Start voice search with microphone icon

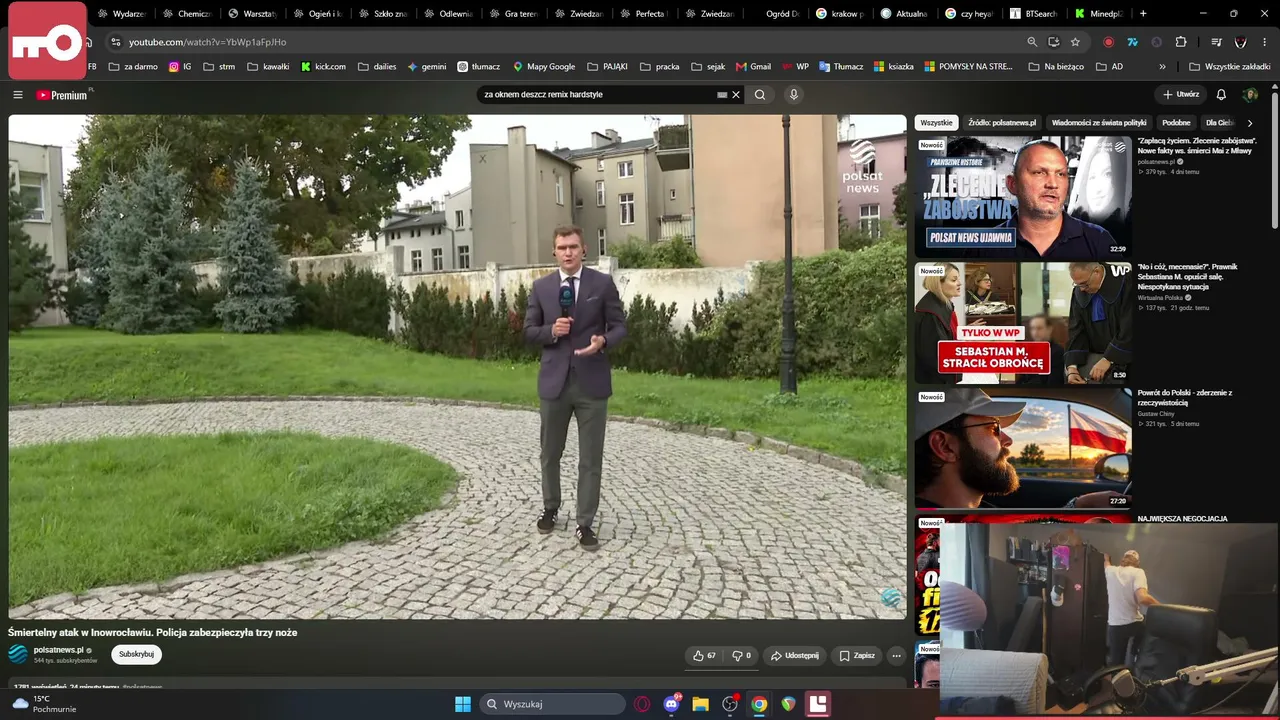point(794,95)
